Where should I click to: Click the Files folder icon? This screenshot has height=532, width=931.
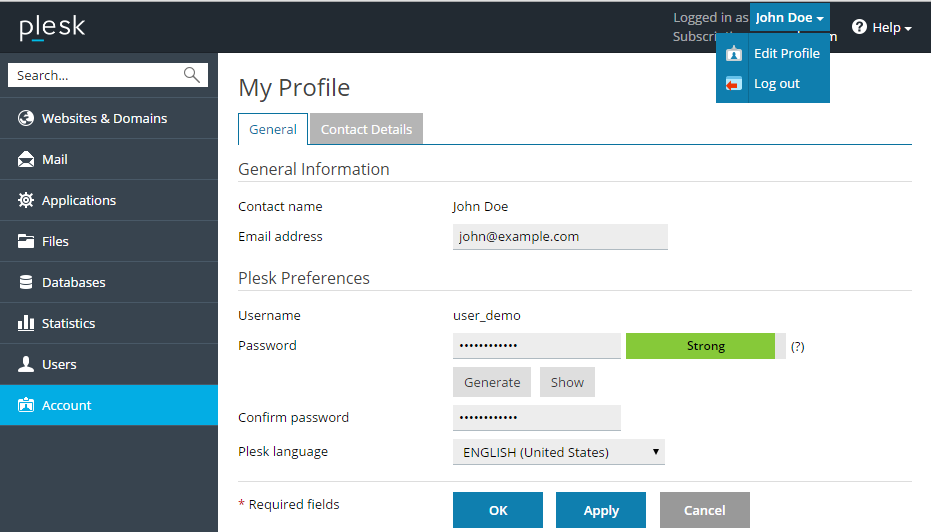tap(26, 241)
